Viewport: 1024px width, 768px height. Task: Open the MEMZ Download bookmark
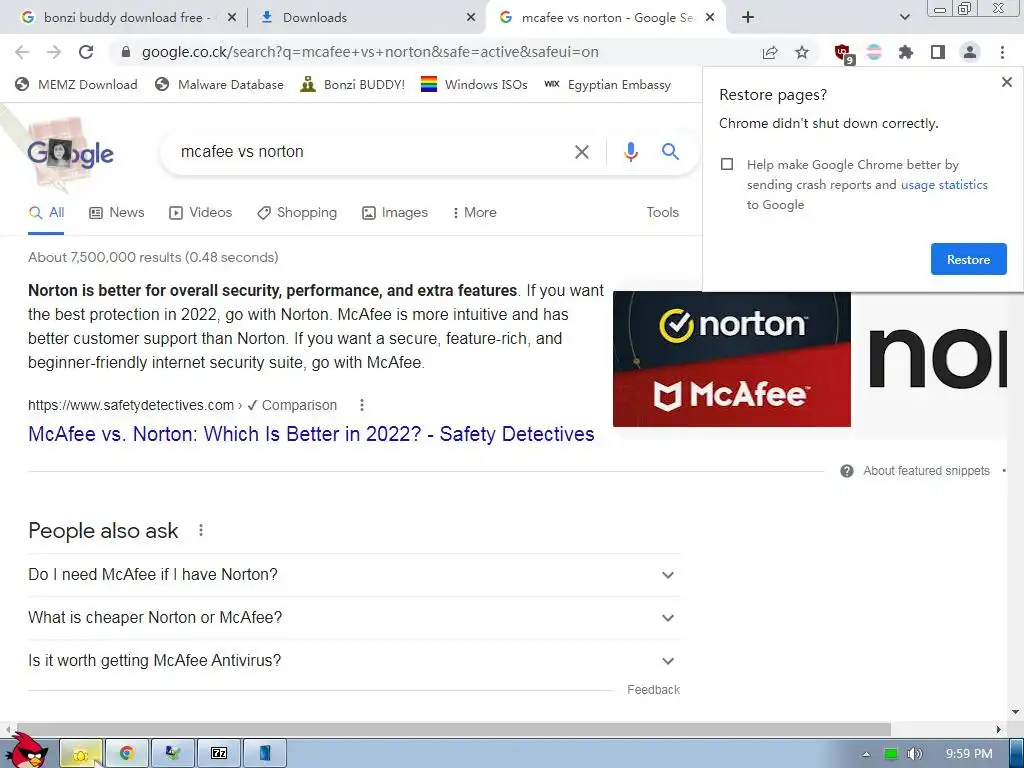point(76,85)
